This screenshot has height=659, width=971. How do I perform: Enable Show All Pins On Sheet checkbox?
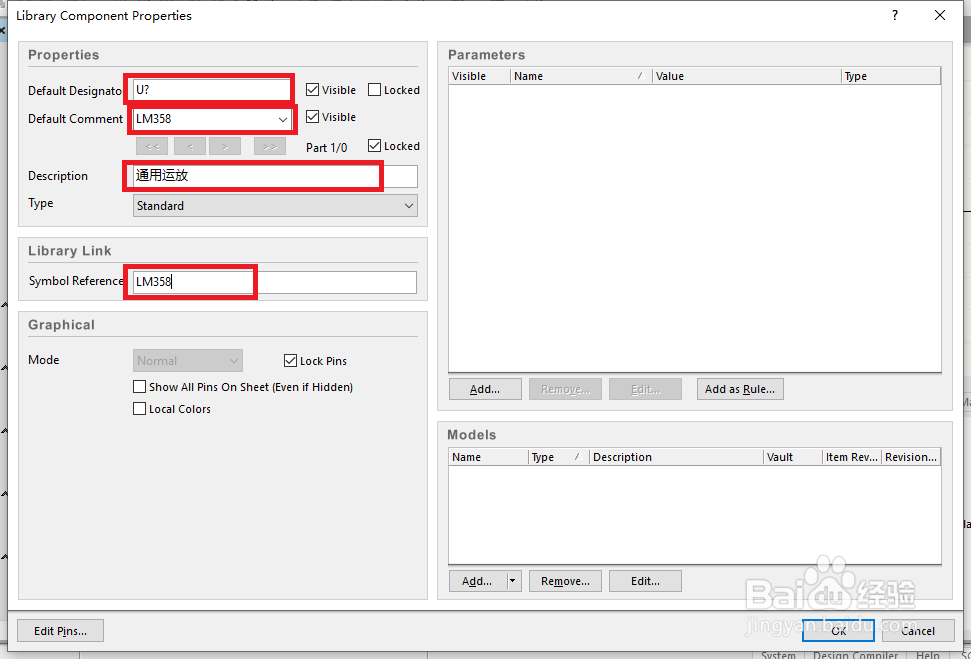pyautogui.click(x=139, y=387)
